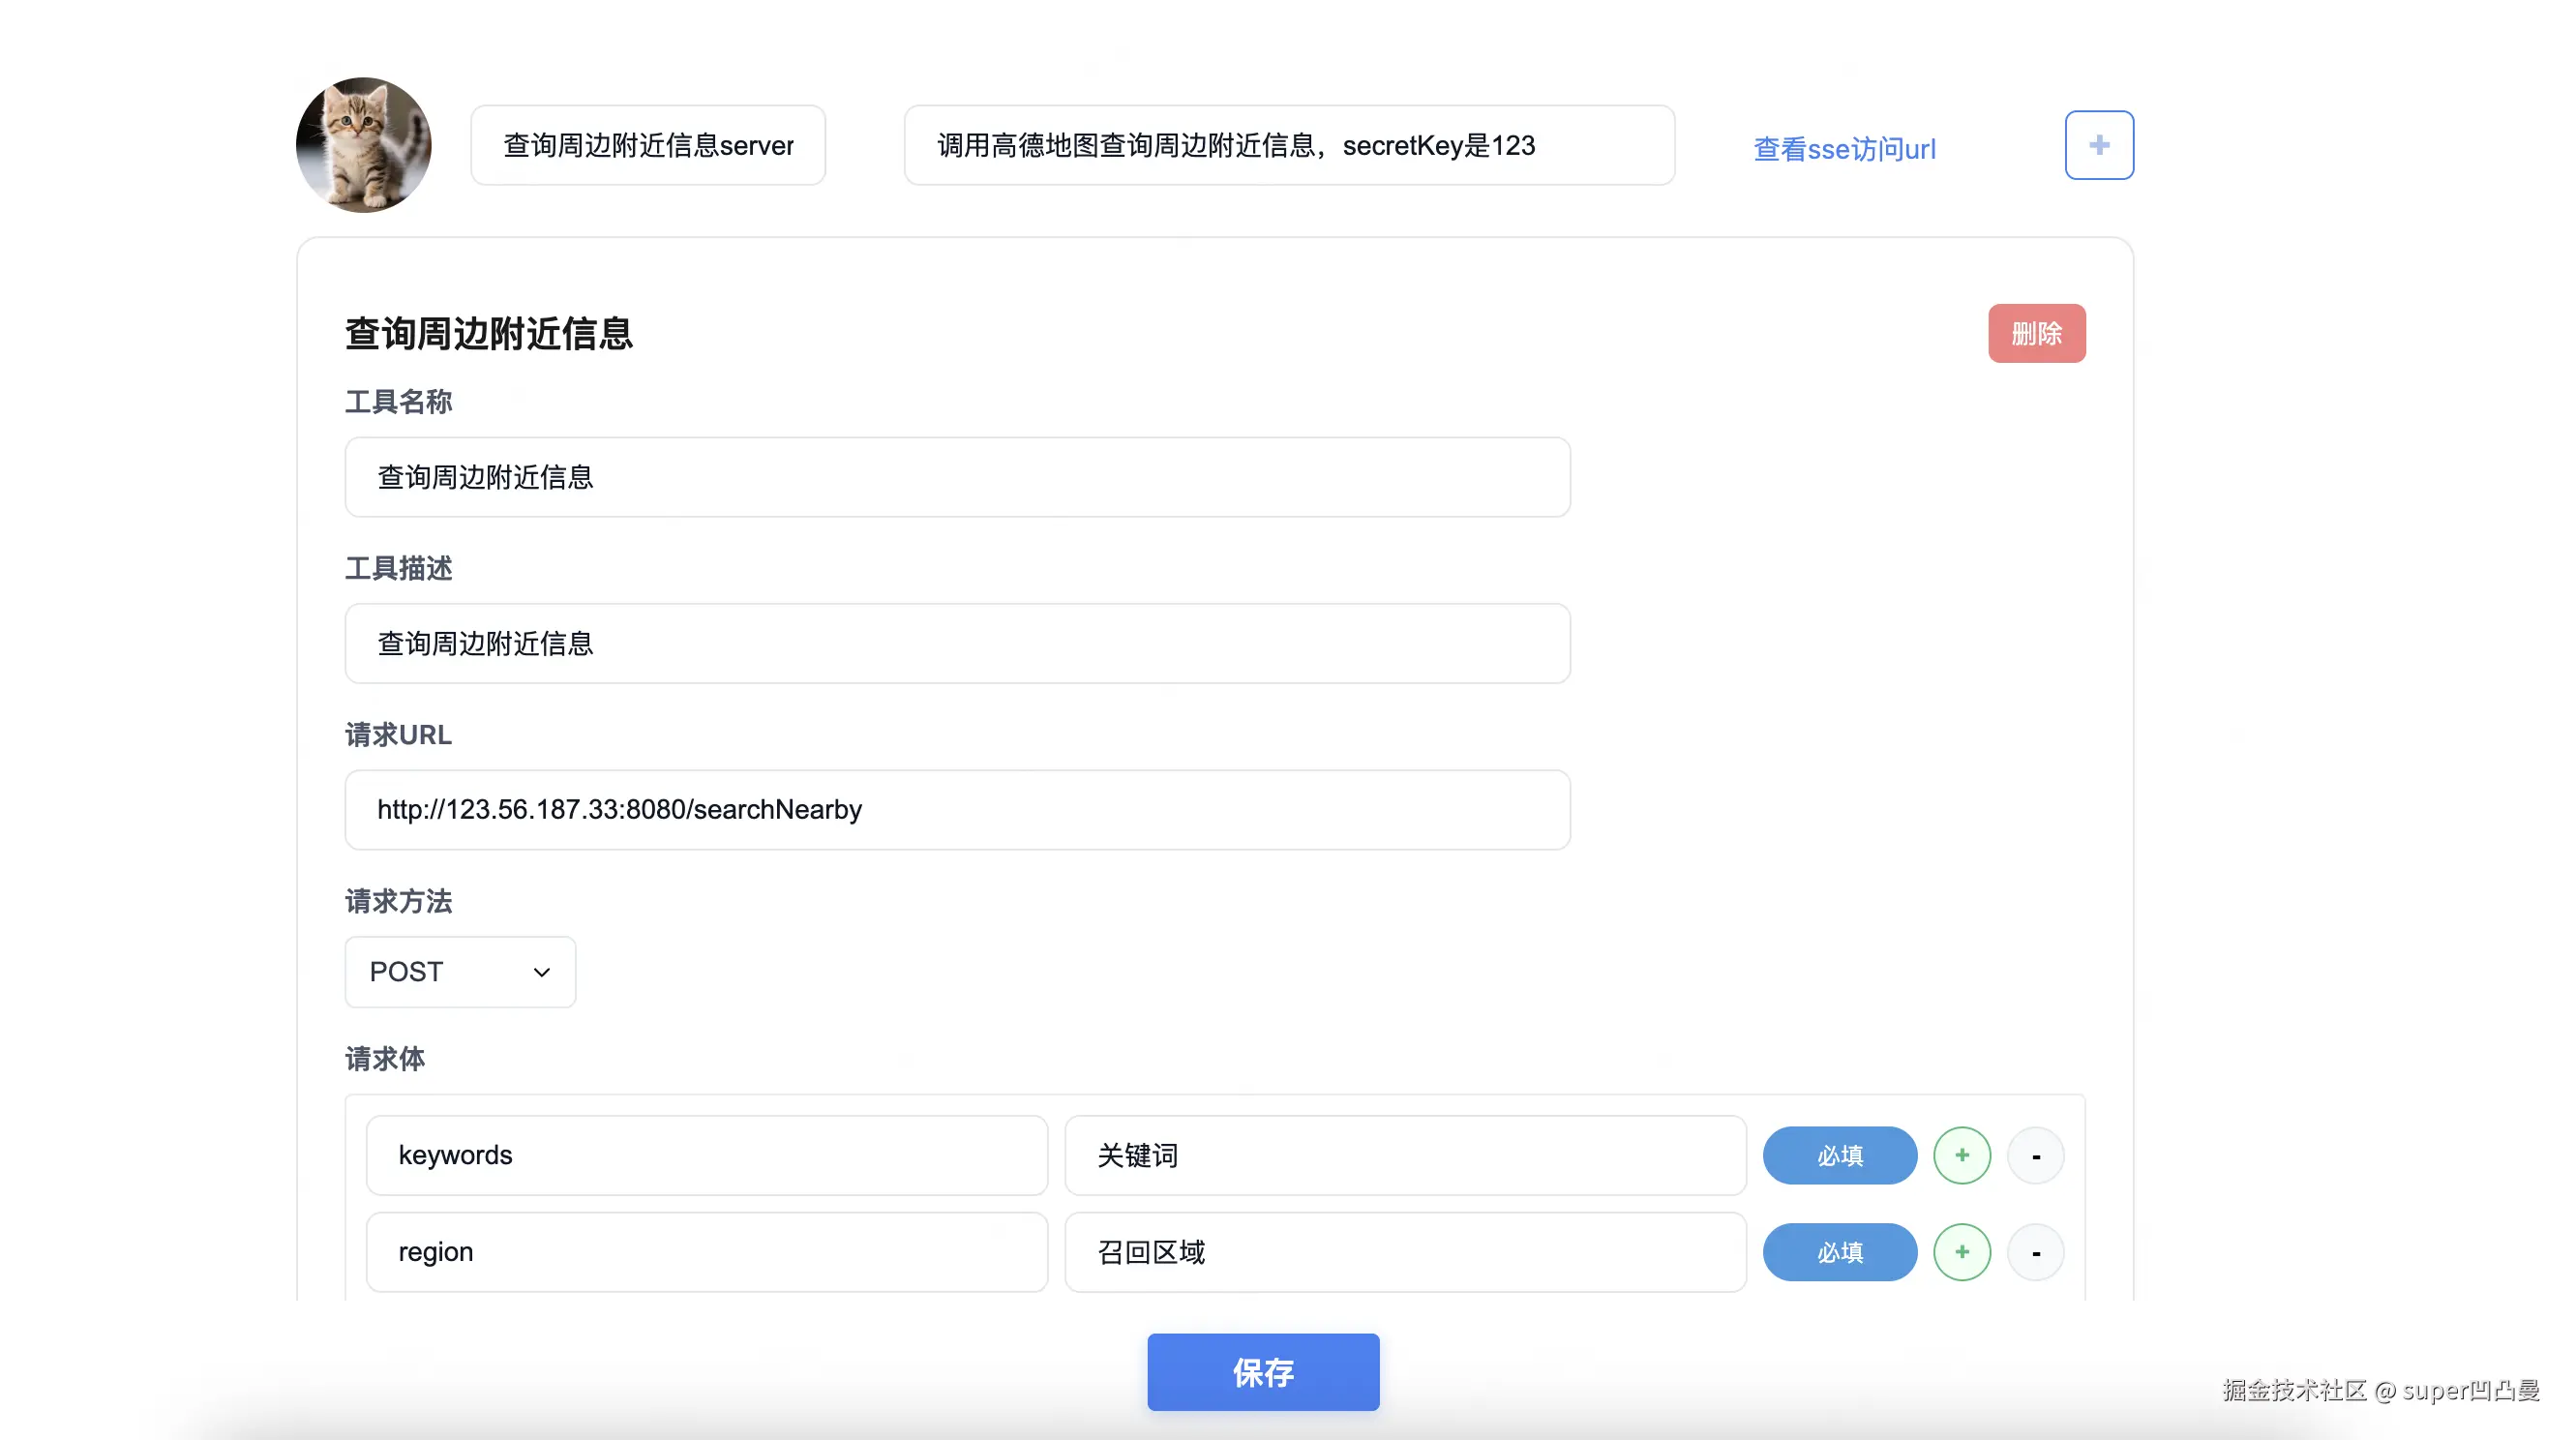Save the configuration with 保存
This screenshot has width=2576, height=1440.
coord(1263,1372)
